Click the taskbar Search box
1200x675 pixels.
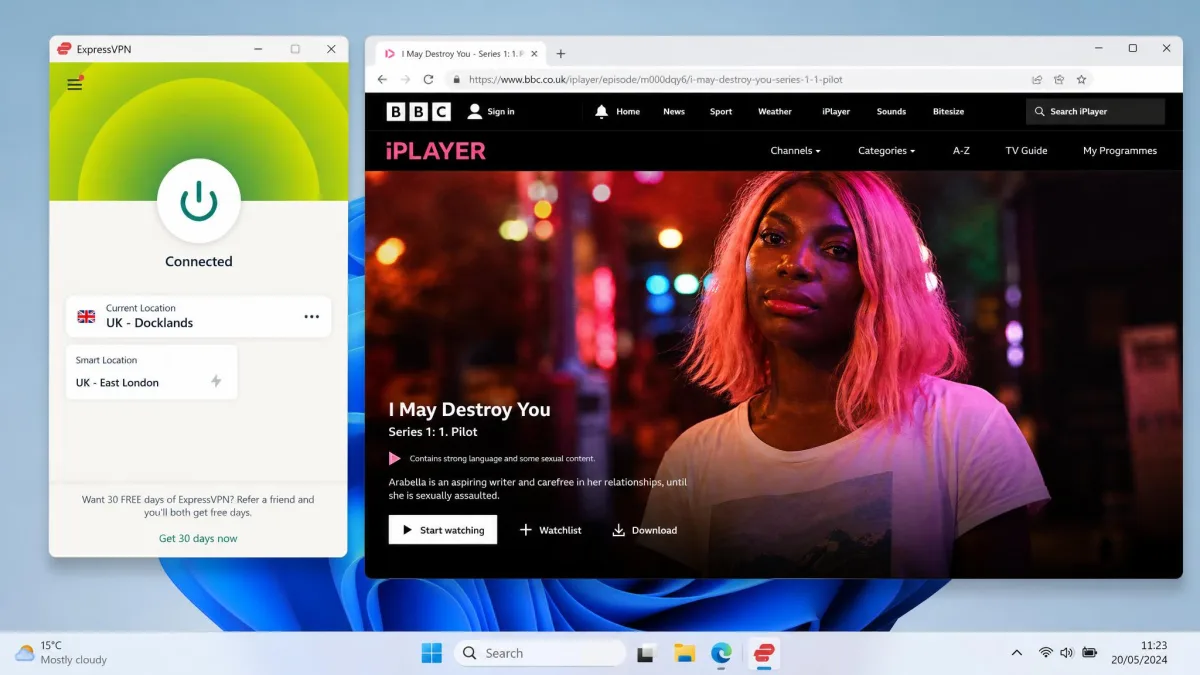tap(540, 653)
